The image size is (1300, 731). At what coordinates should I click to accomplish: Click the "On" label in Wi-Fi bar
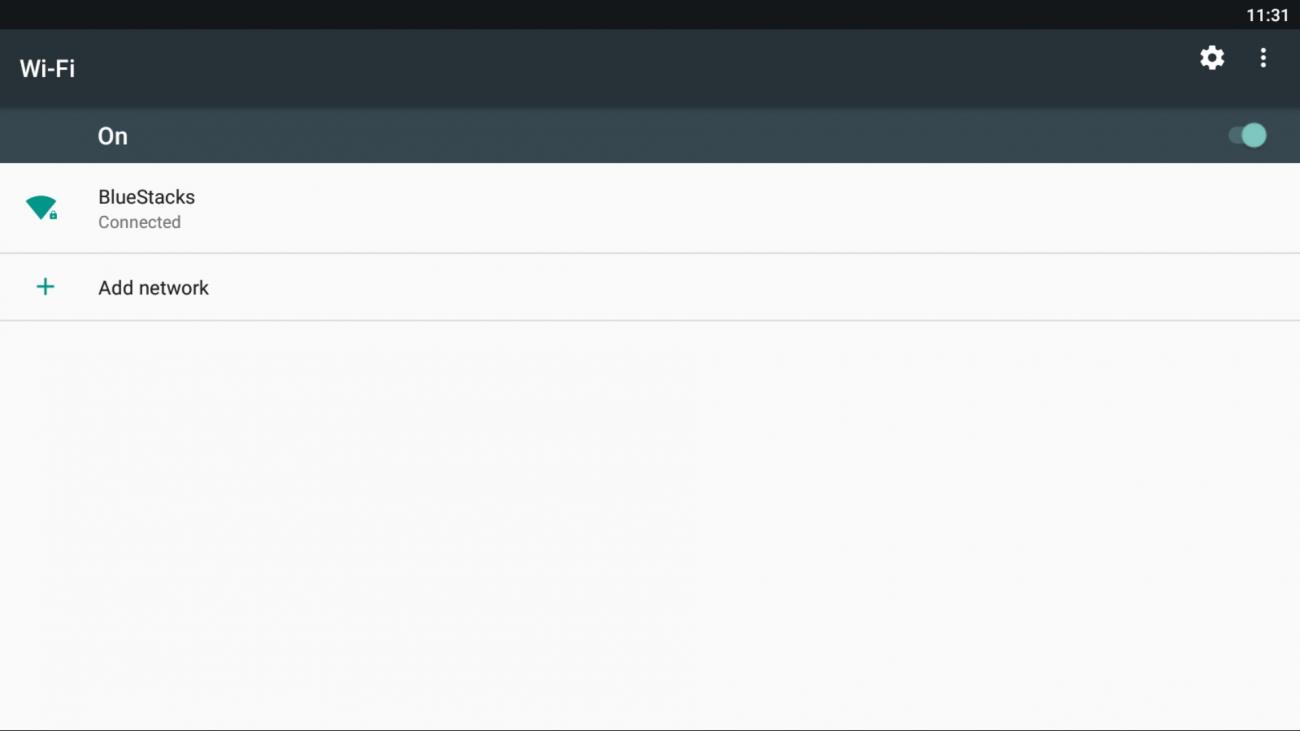[x=112, y=136]
